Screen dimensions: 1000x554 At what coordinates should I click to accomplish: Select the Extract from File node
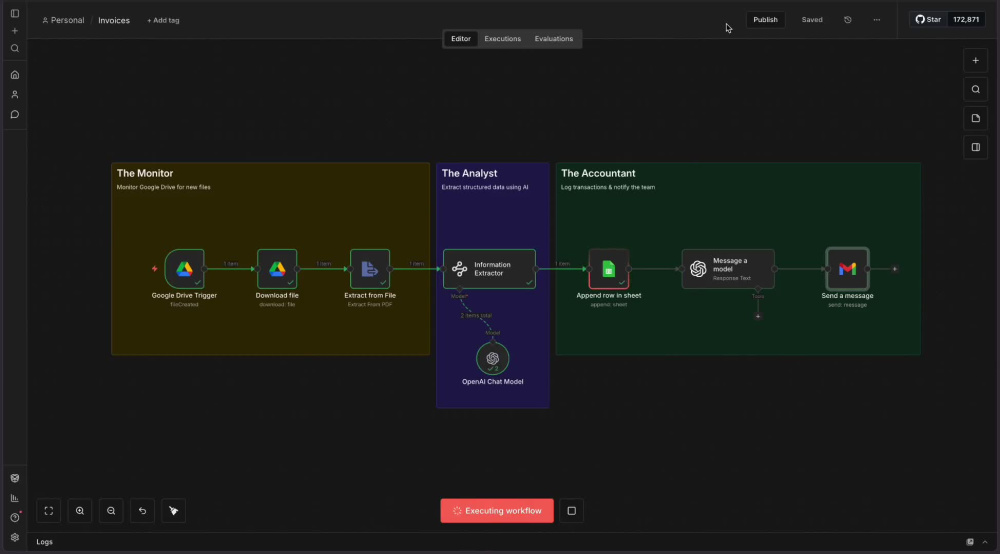tap(370, 269)
